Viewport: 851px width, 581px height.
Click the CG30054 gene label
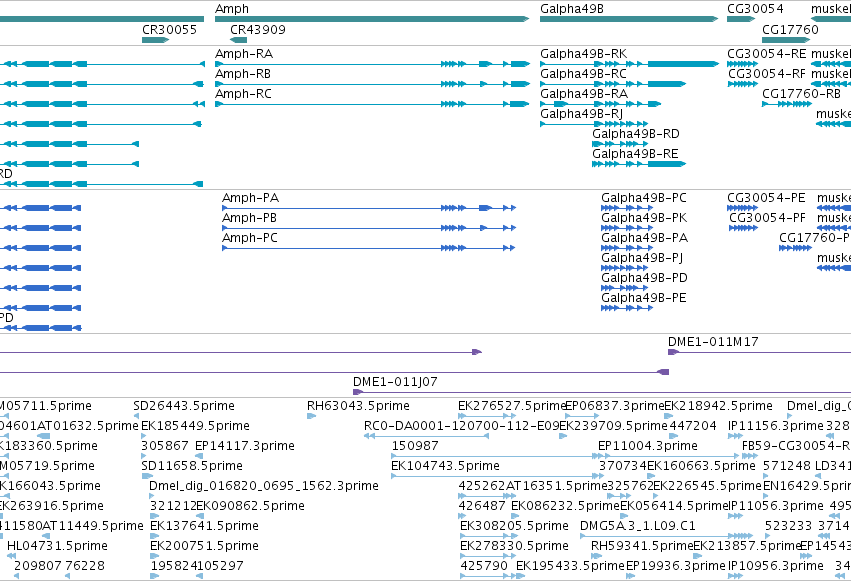[755, 9]
